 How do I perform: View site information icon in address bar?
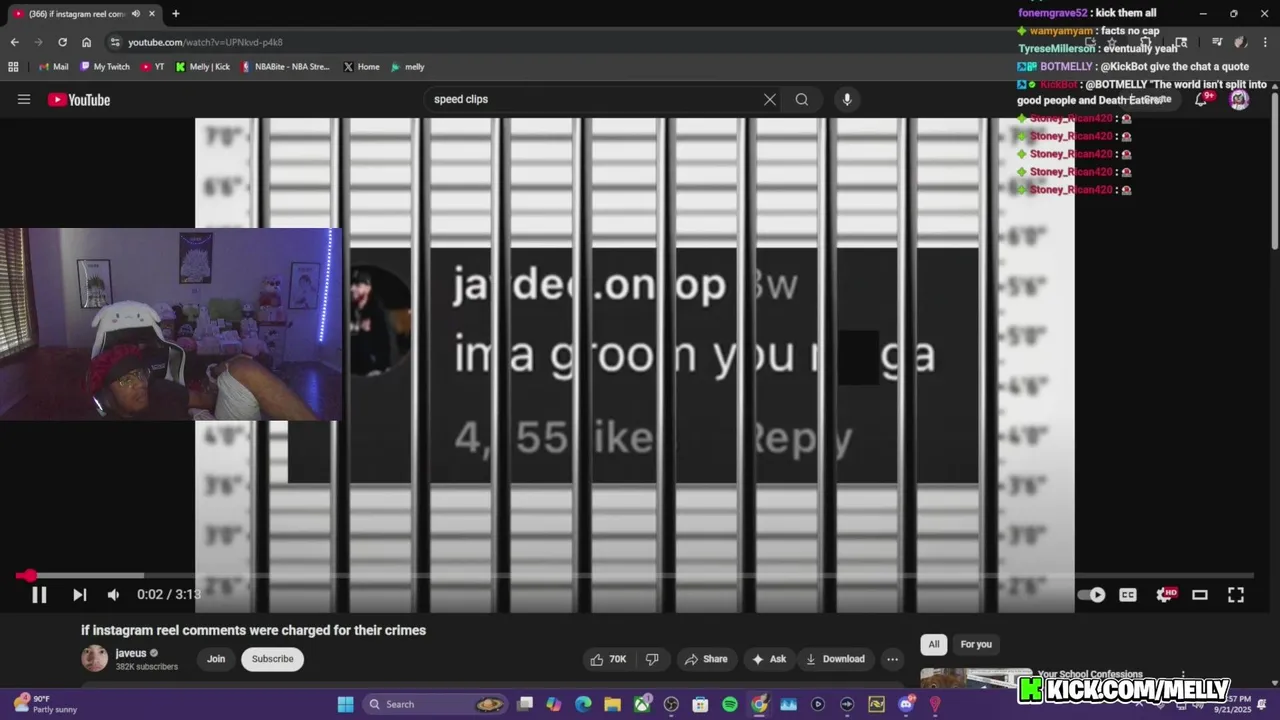pos(115,42)
